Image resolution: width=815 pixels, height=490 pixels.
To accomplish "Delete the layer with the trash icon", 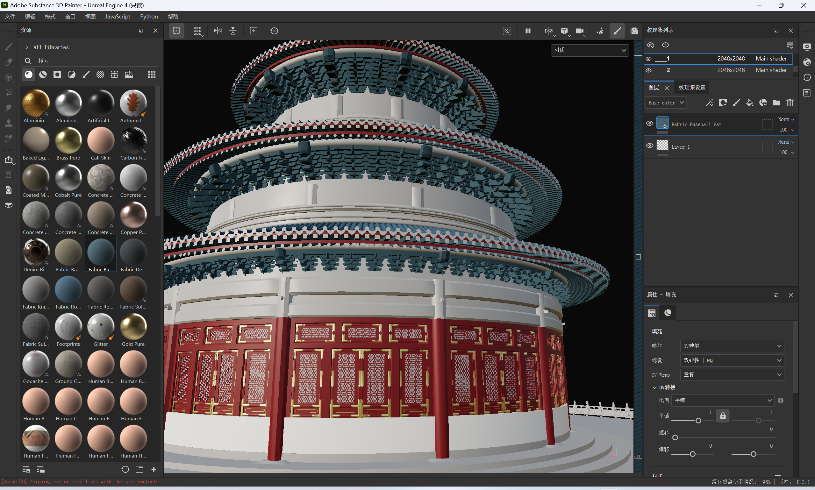I will tap(790, 103).
